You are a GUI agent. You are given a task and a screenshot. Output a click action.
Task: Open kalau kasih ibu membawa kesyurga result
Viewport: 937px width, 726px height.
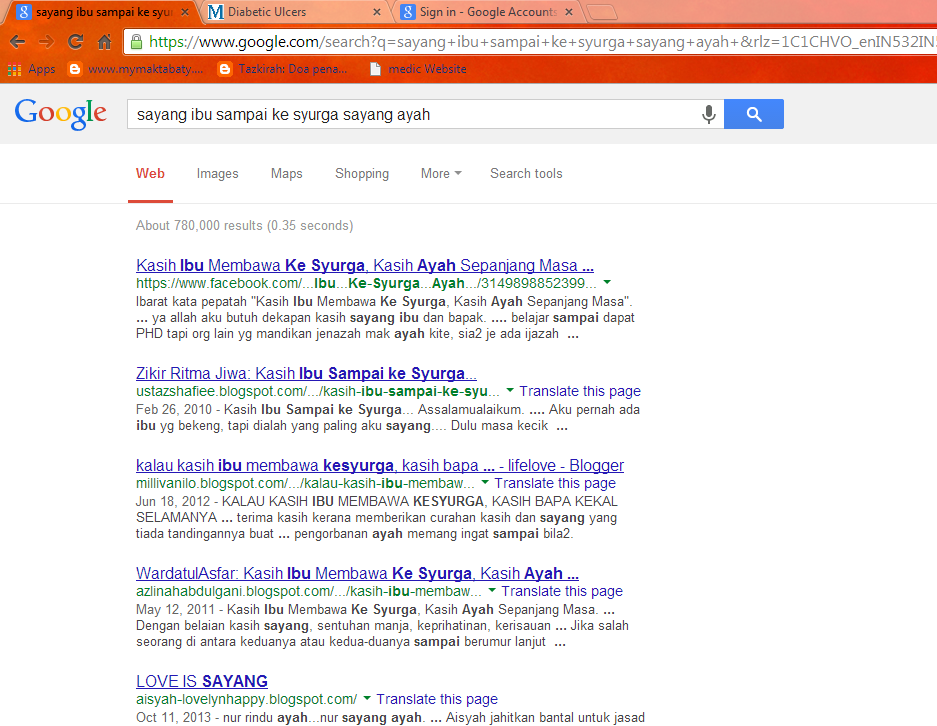pos(379,465)
